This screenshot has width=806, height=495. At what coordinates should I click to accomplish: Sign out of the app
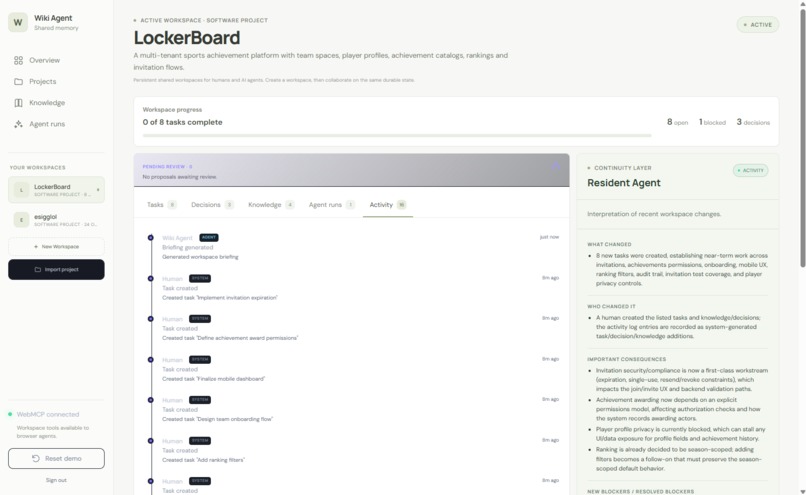[x=56, y=480]
